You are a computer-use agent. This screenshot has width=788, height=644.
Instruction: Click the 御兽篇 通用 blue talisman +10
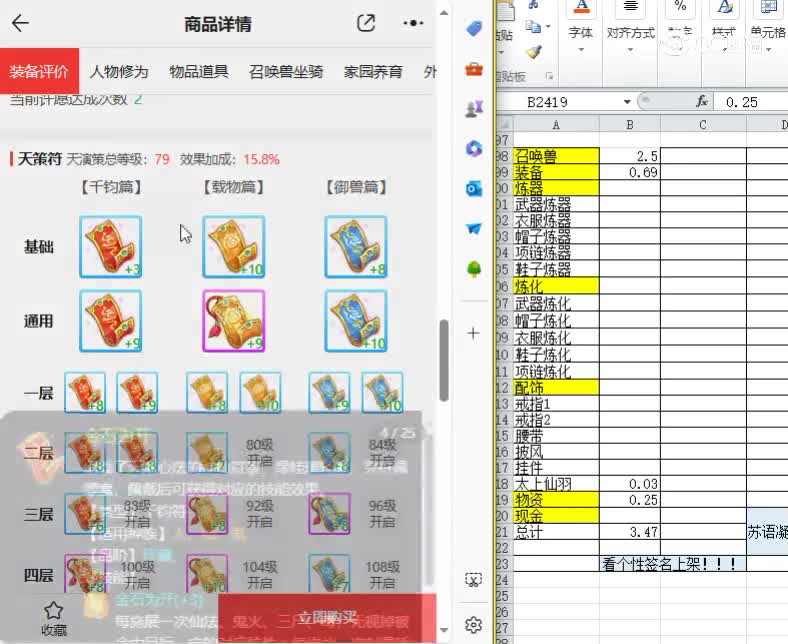pyautogui.click(x=356, y=321)
